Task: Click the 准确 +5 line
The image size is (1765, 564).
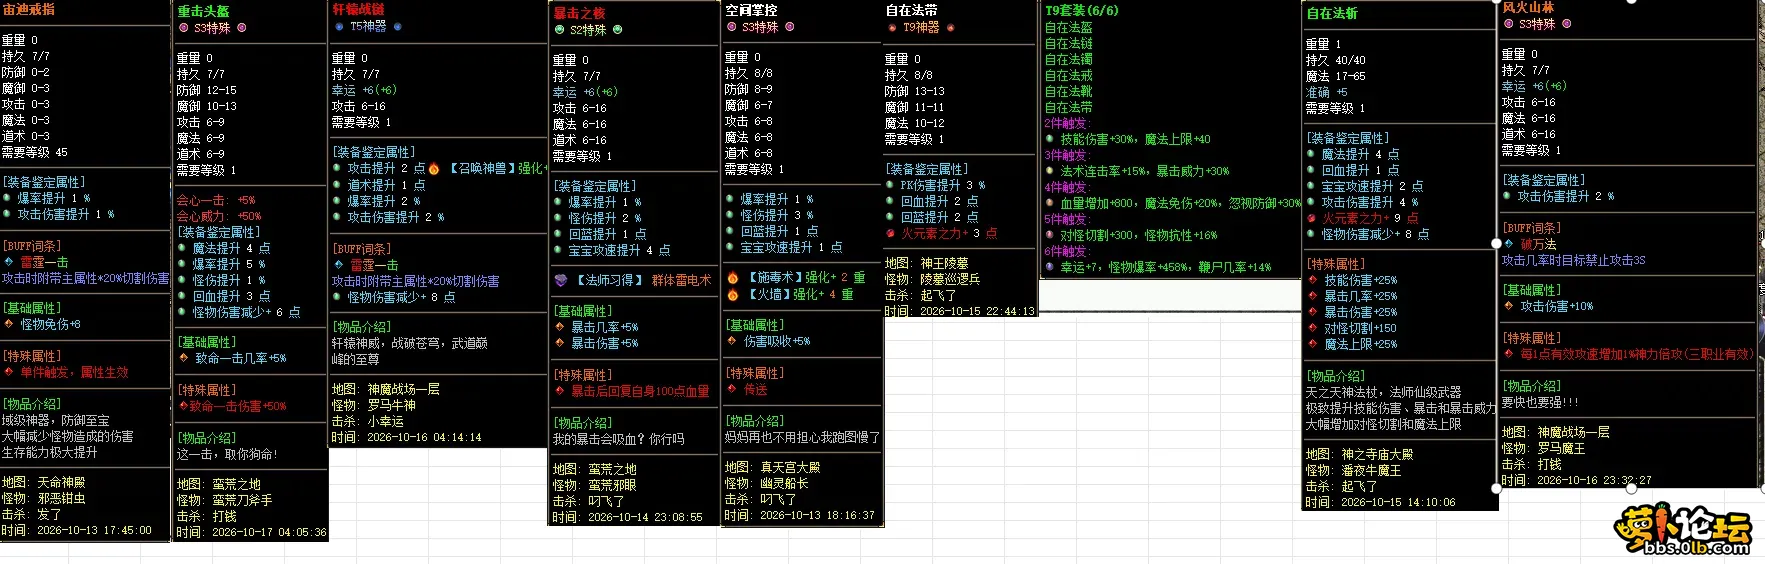Action: [x=1327, y=92]
